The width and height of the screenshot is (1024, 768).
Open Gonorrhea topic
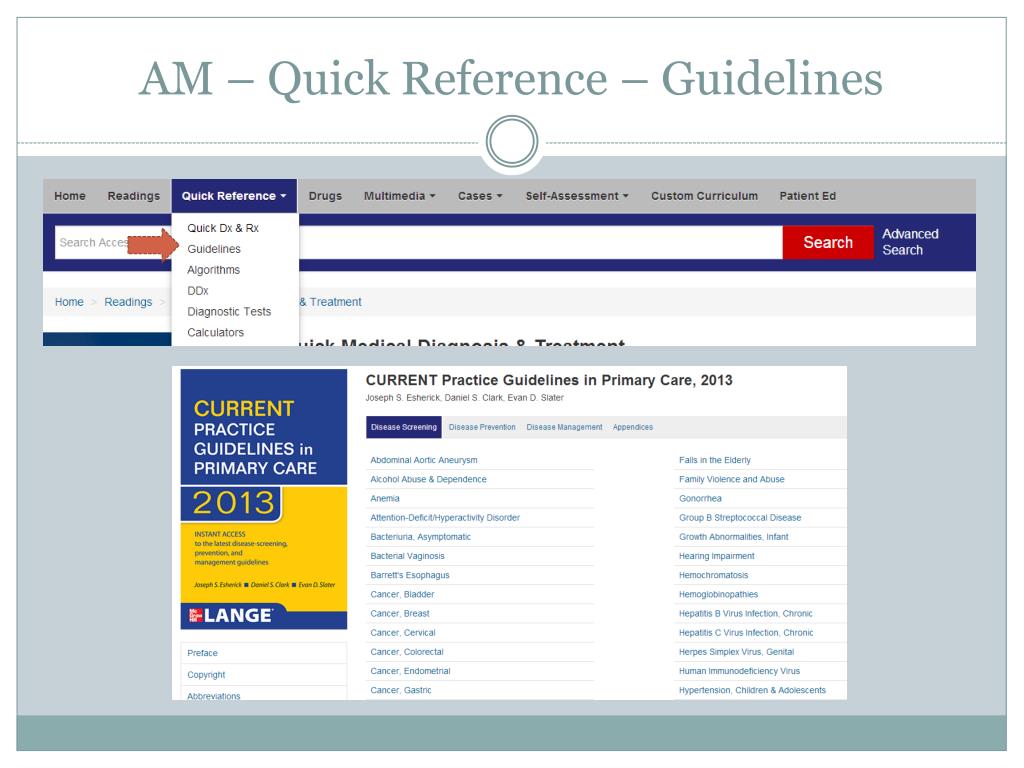point(700,498)
